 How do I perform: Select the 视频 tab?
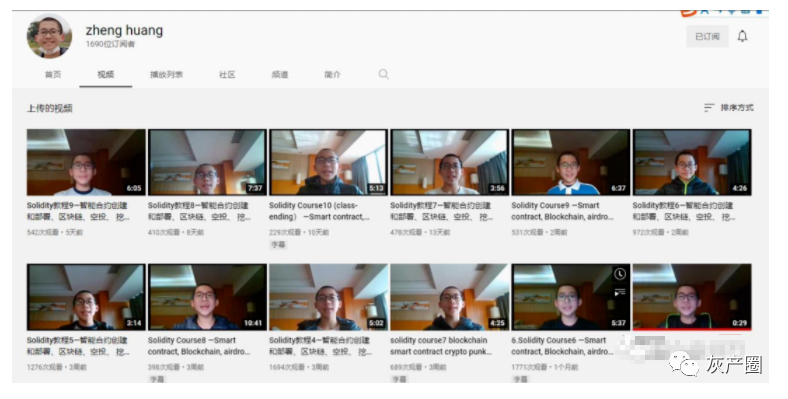(x=106, y=74)
